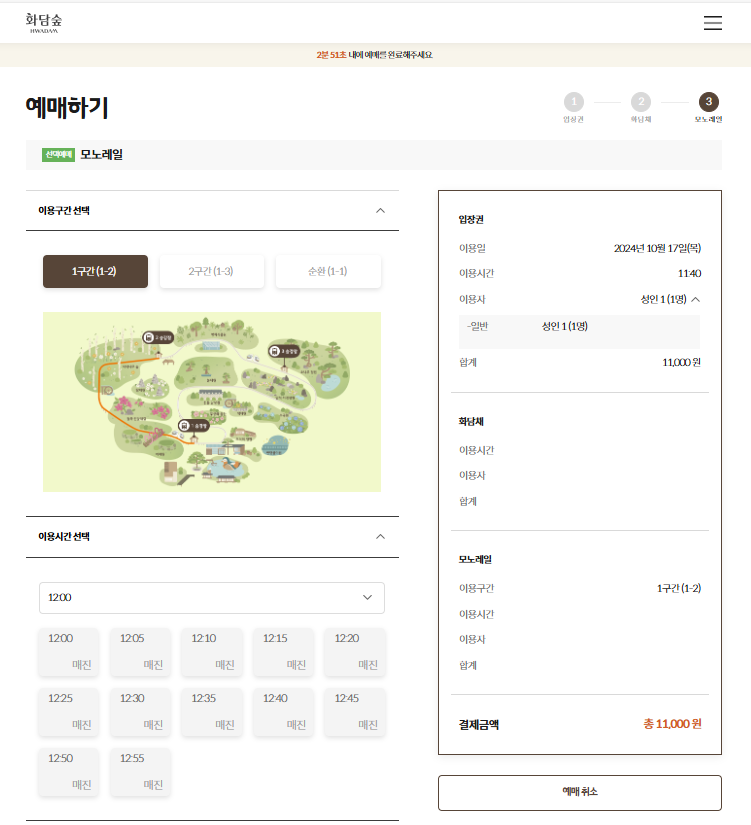The image size is (751, 825).
Task: Choose the 12:35 time slot
Action: coord(212,712)
